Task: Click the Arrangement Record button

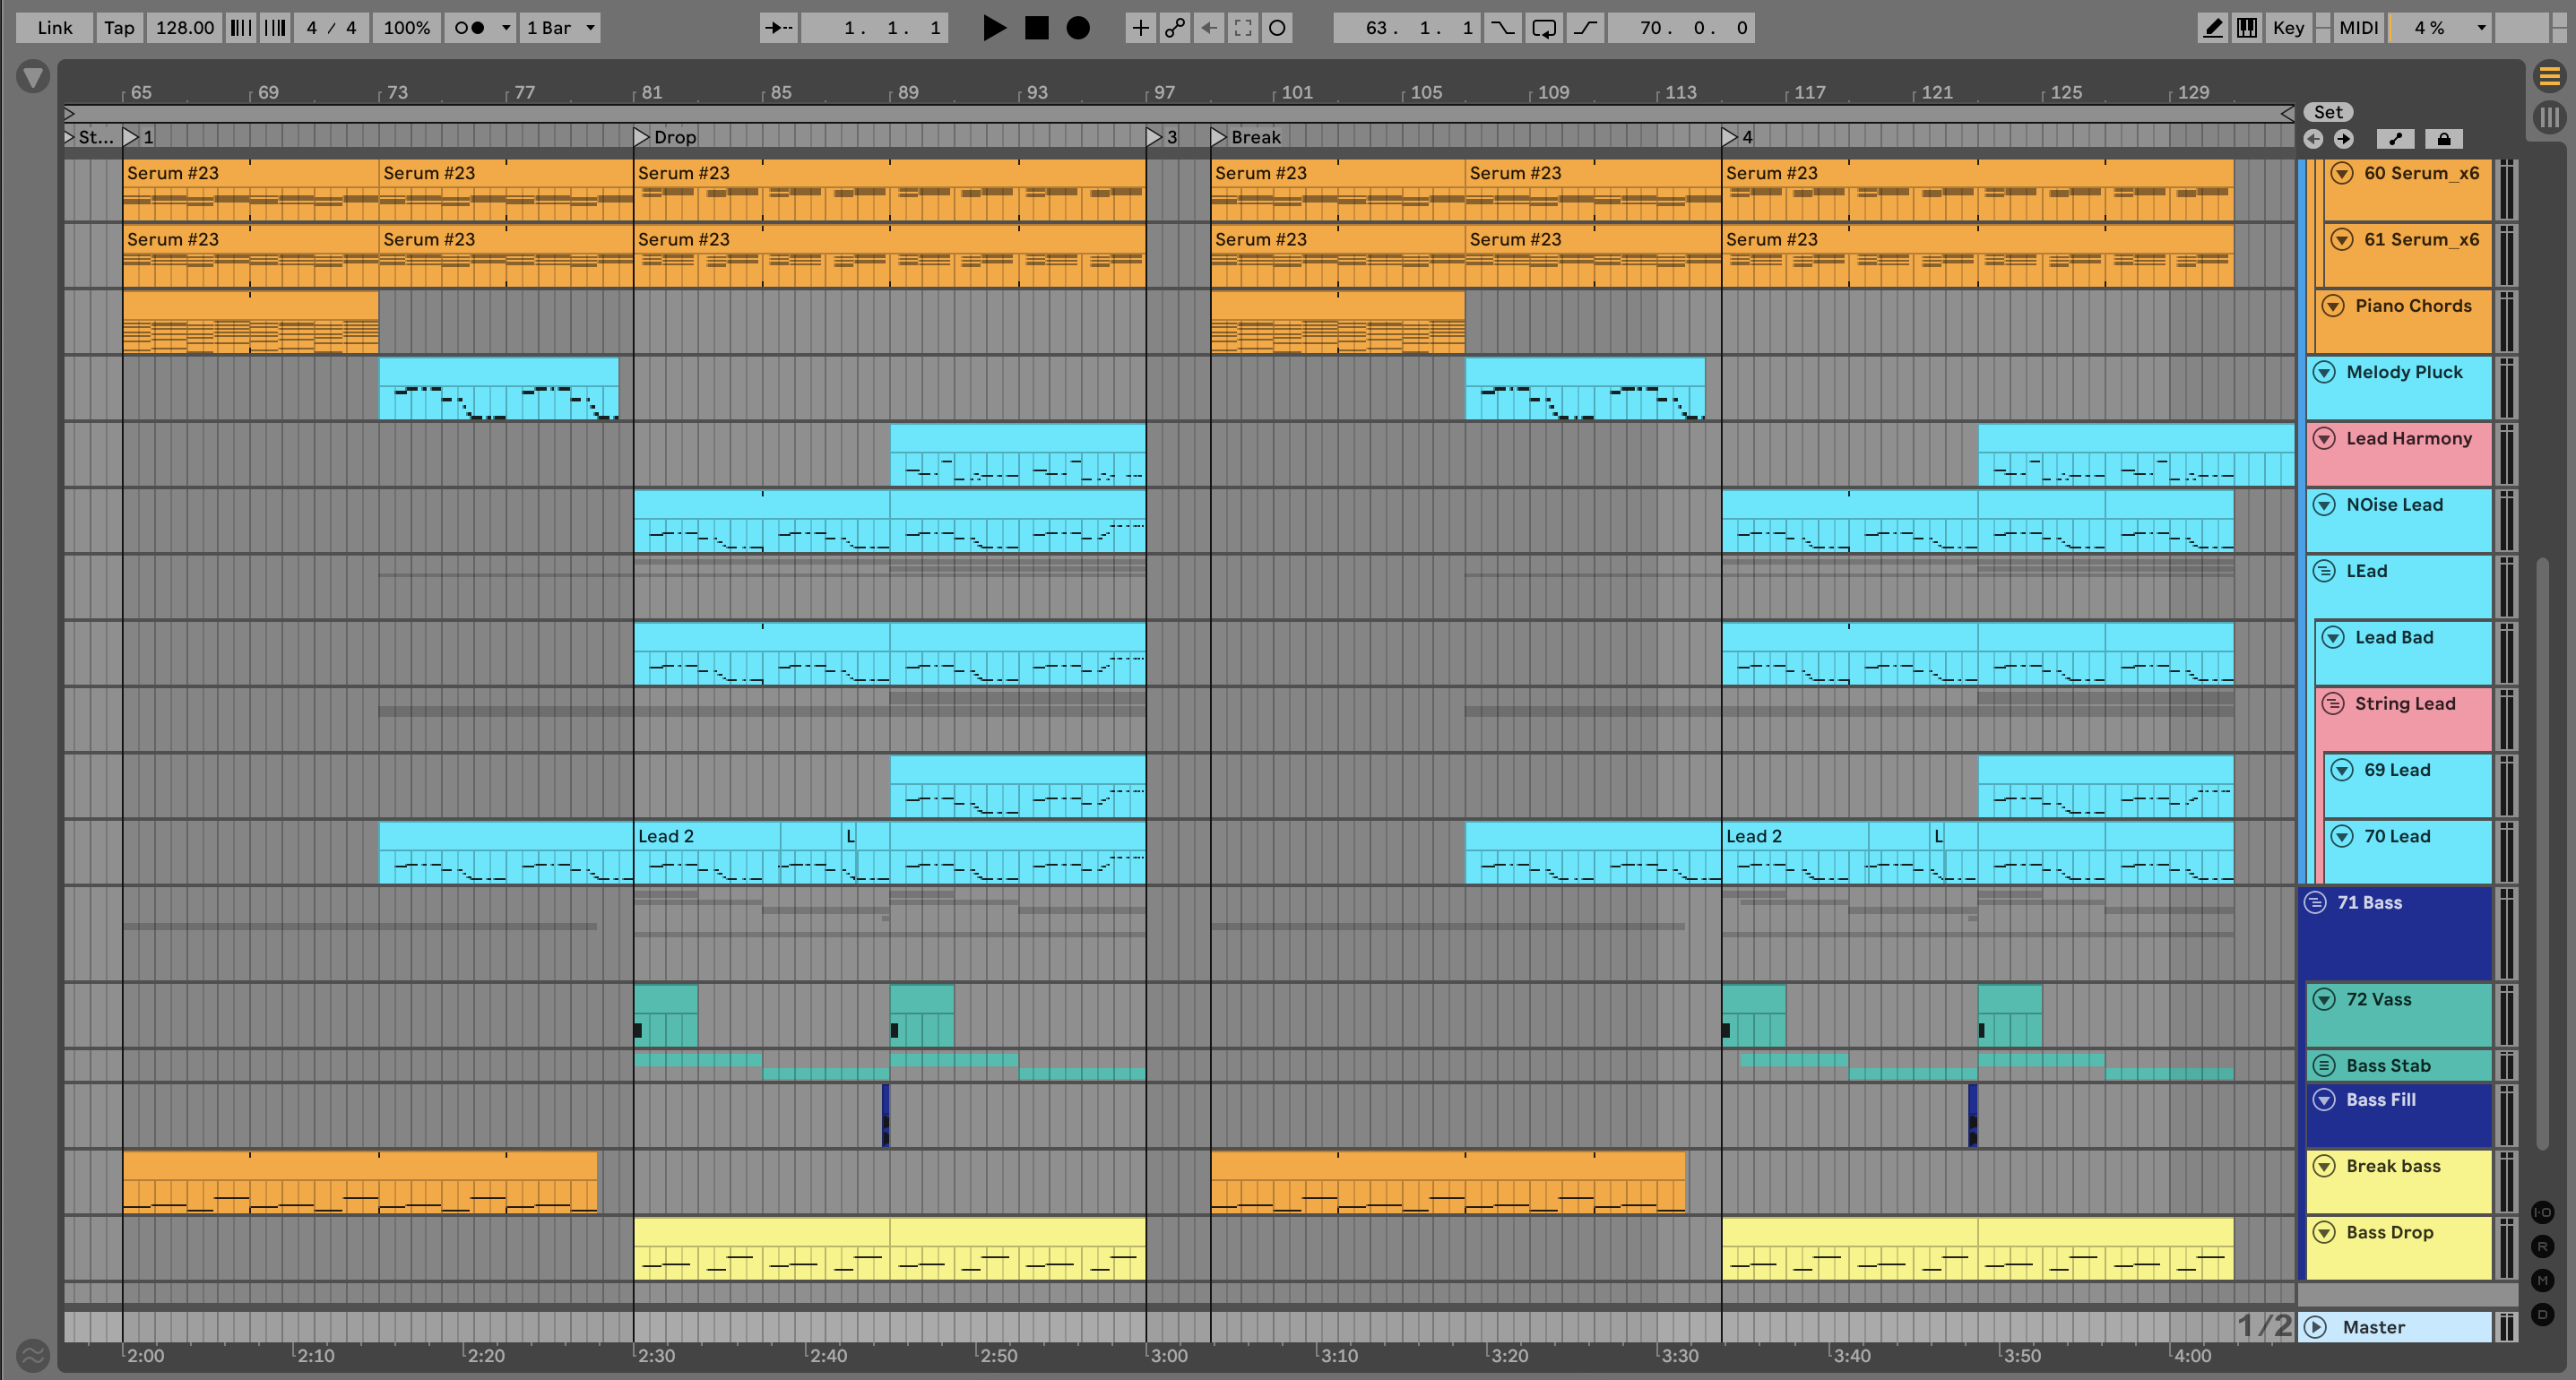Action: [x=1077, y=28]
